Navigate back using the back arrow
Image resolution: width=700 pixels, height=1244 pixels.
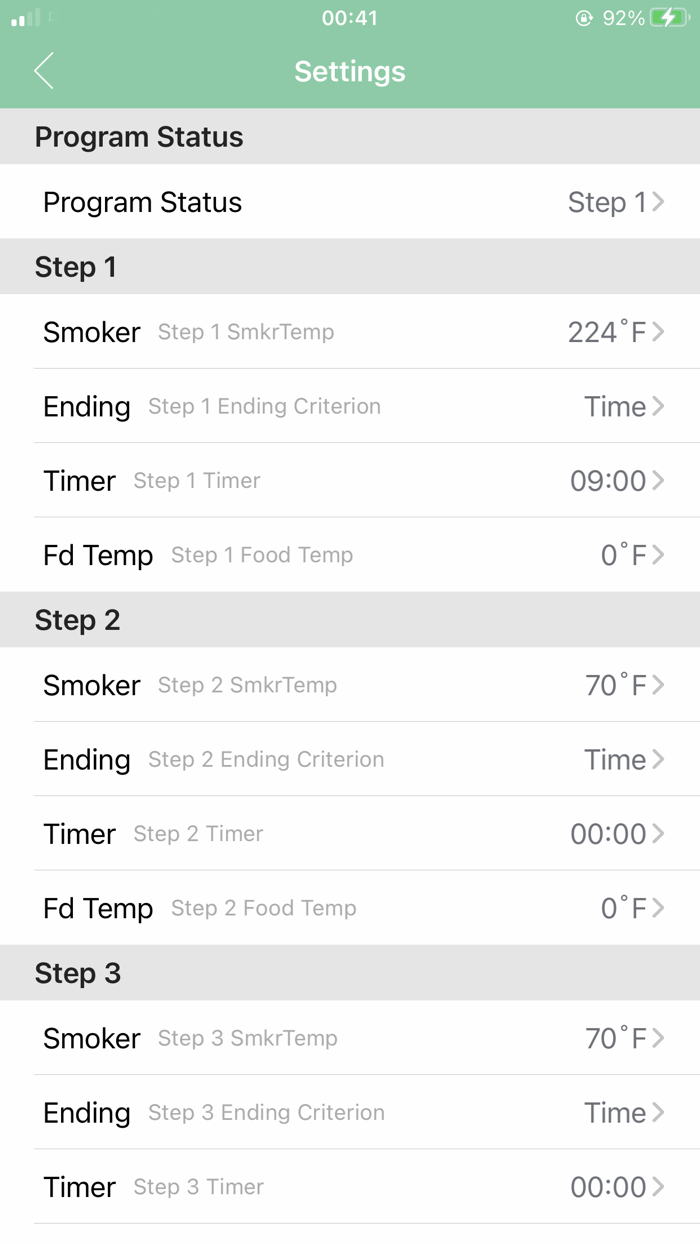(43, 71)
